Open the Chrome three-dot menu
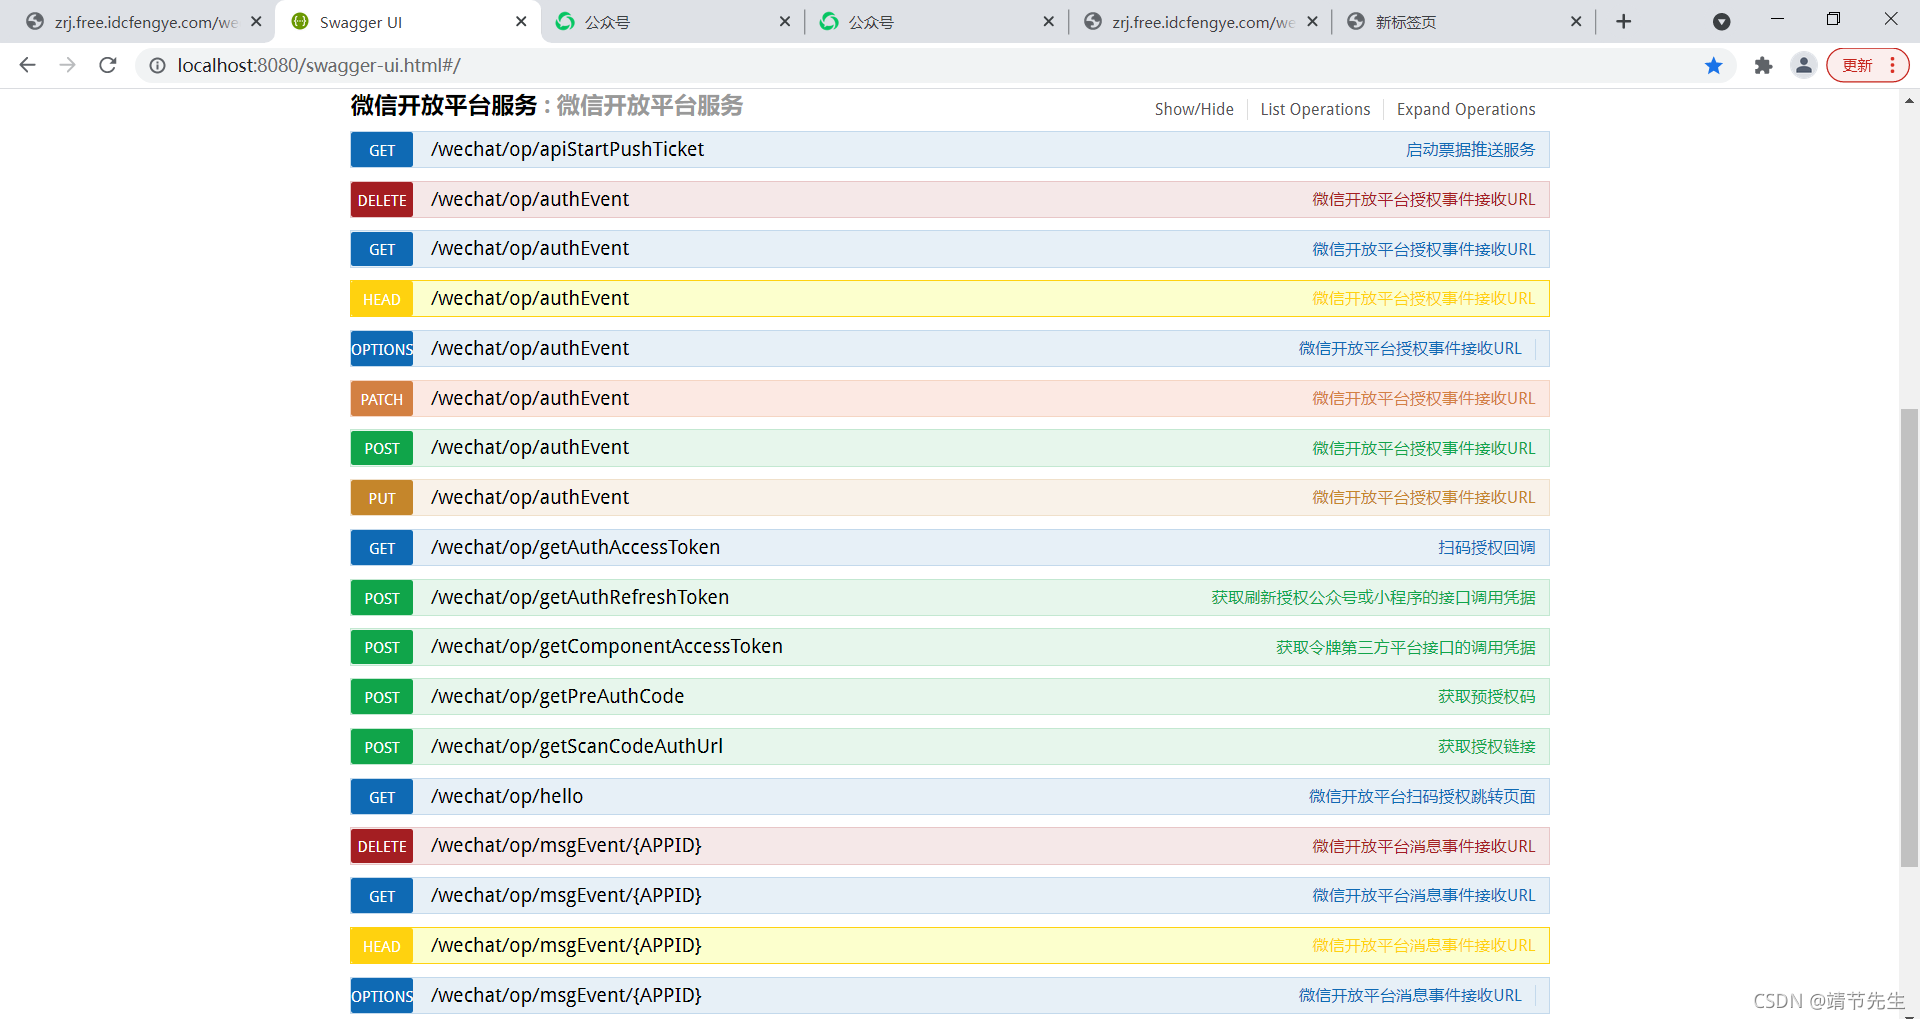Screen dimensions: 1920x1019 1893,65
